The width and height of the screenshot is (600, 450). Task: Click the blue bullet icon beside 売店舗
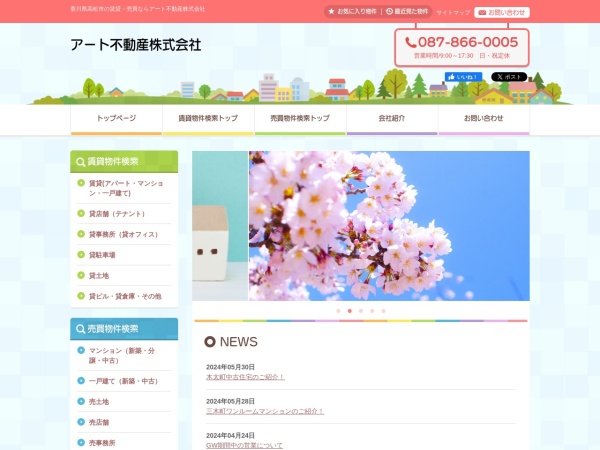[x=81, y=422]
